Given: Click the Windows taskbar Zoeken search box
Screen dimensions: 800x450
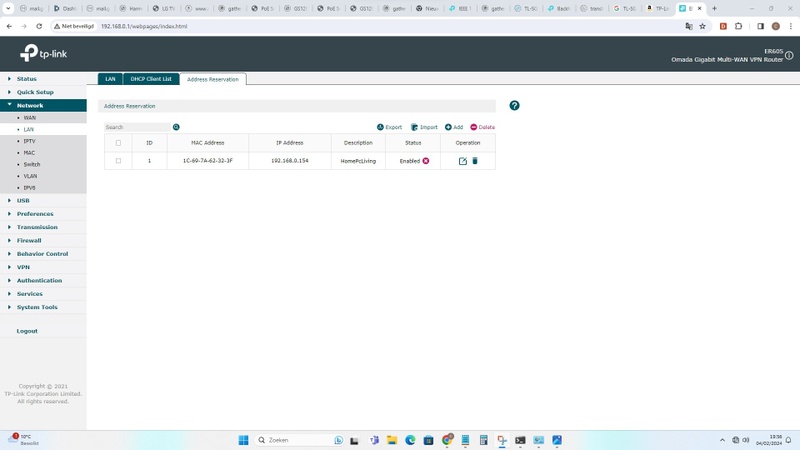Looking at the screenshot, I should tap(299, 440).
